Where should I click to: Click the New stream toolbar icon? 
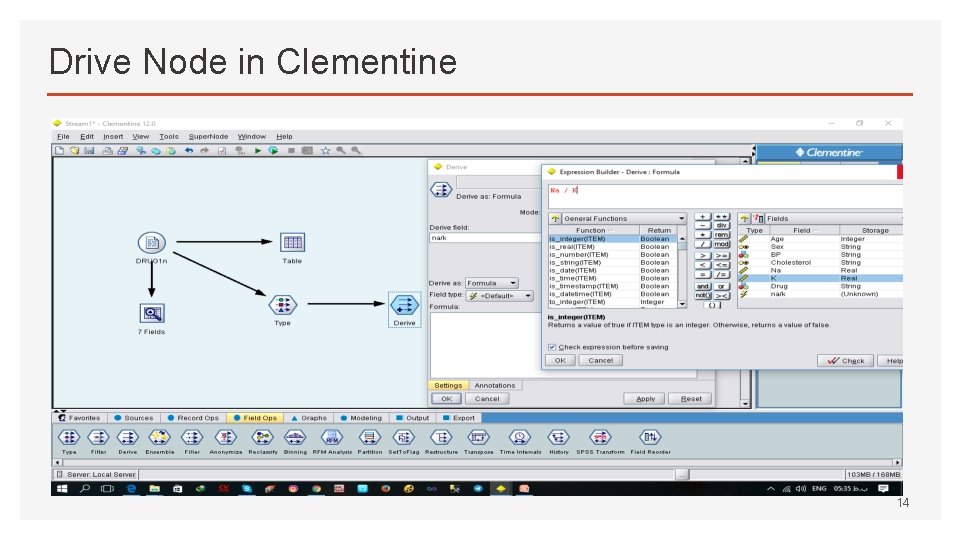coord(60,151)
